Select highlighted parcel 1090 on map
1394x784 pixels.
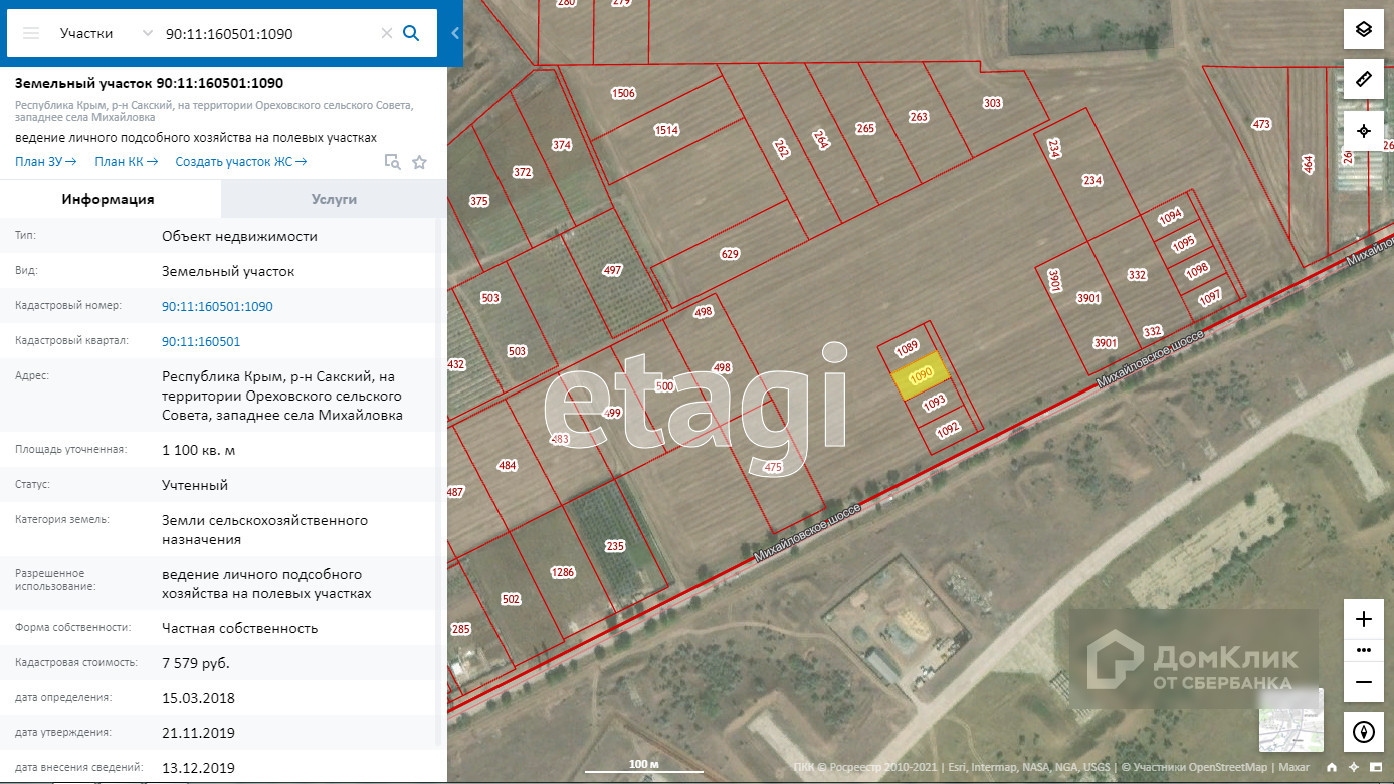(x=921, y=375)
